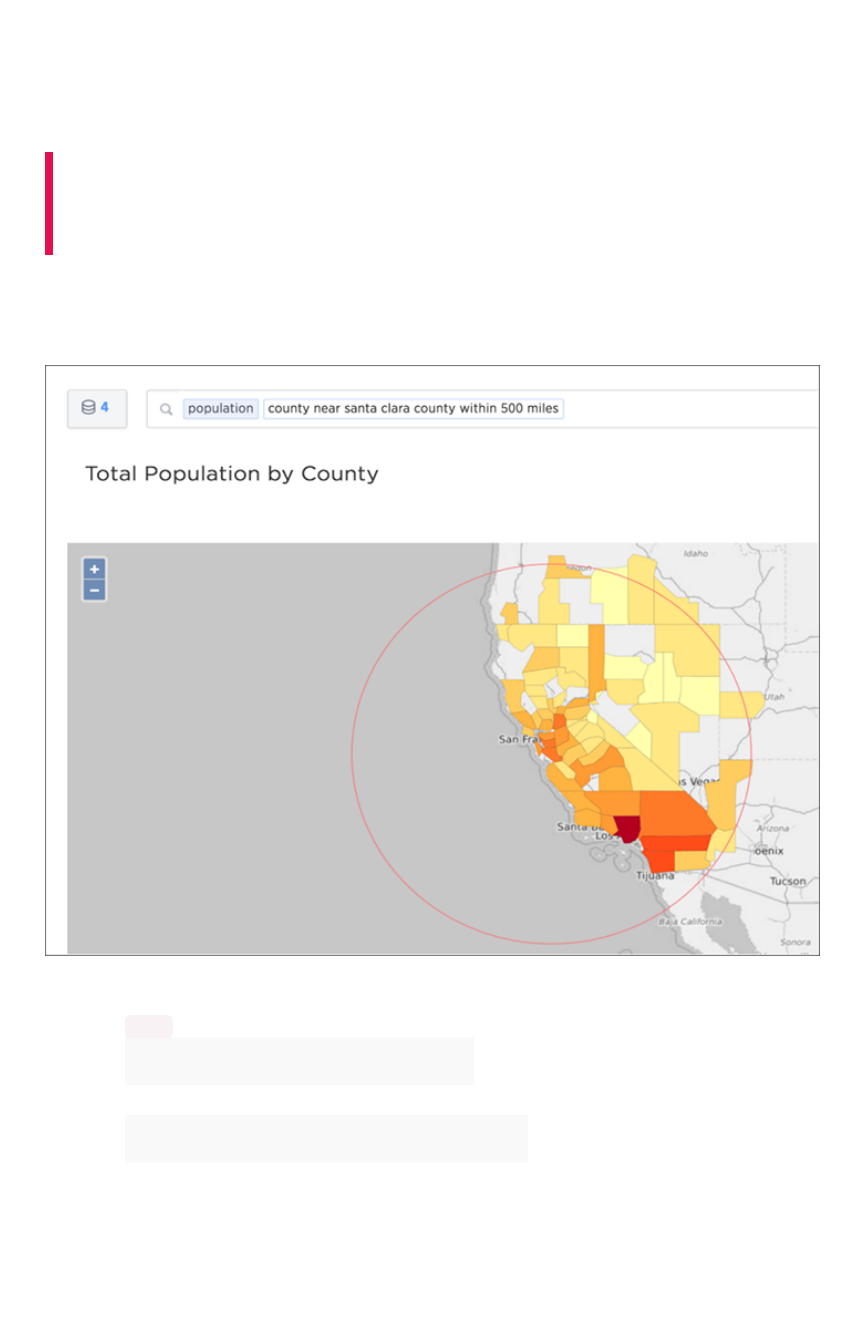This screenshot has width=864, height=1344.
Task: Click the tall narrow orange northern county
Action: click(596, 656)
